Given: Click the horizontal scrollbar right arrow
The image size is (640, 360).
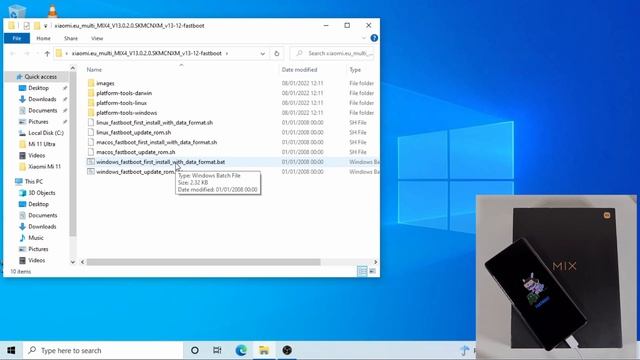Looking at the screenshot, I should pos(376,262).
